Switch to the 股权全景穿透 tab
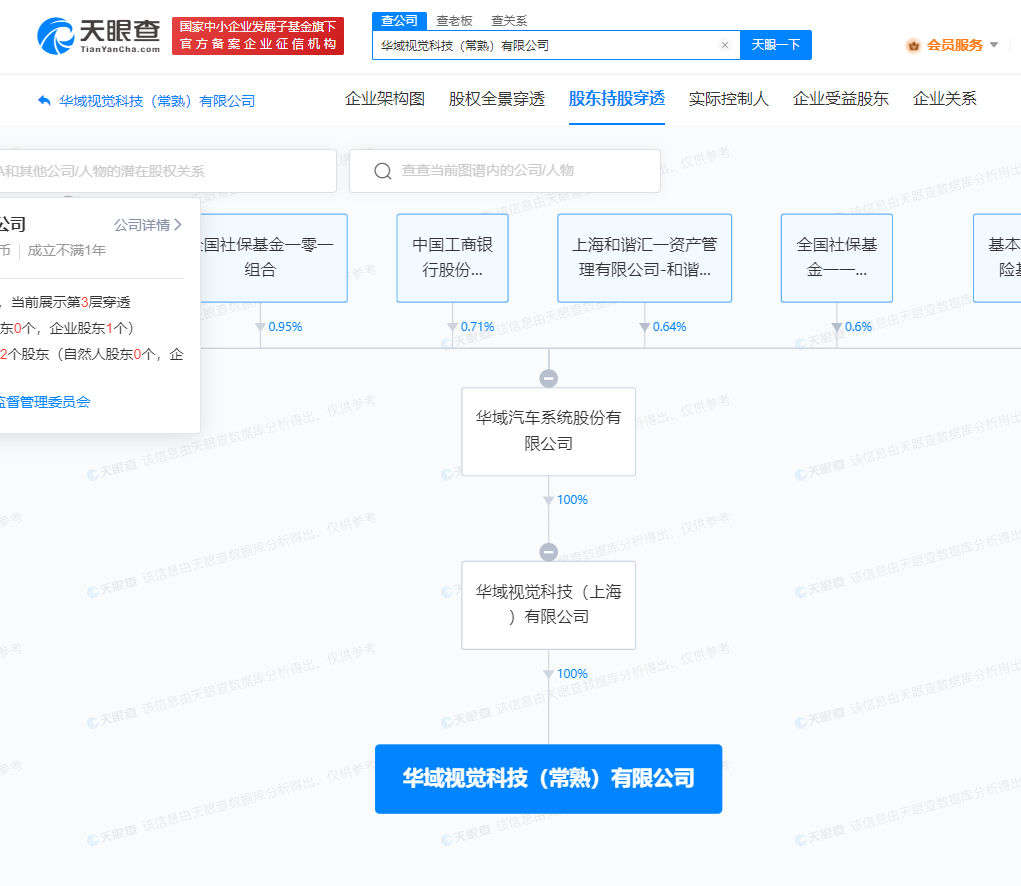The image size is (1021, 886). pyautogui.click(x=497, y=99)
